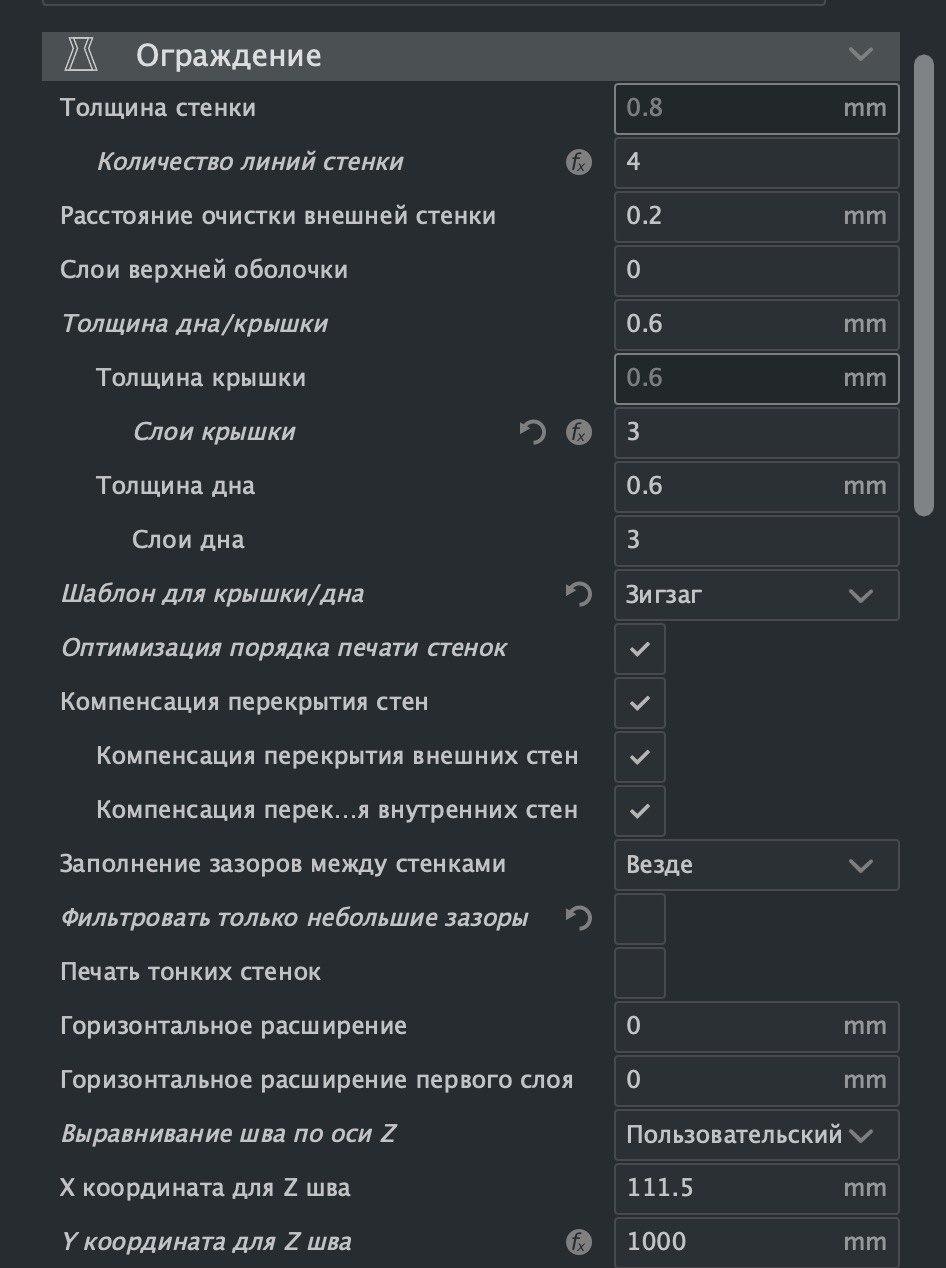Revert the Шаблон для крышки/дна setting
946x1268 pixels.
(578, 594)
